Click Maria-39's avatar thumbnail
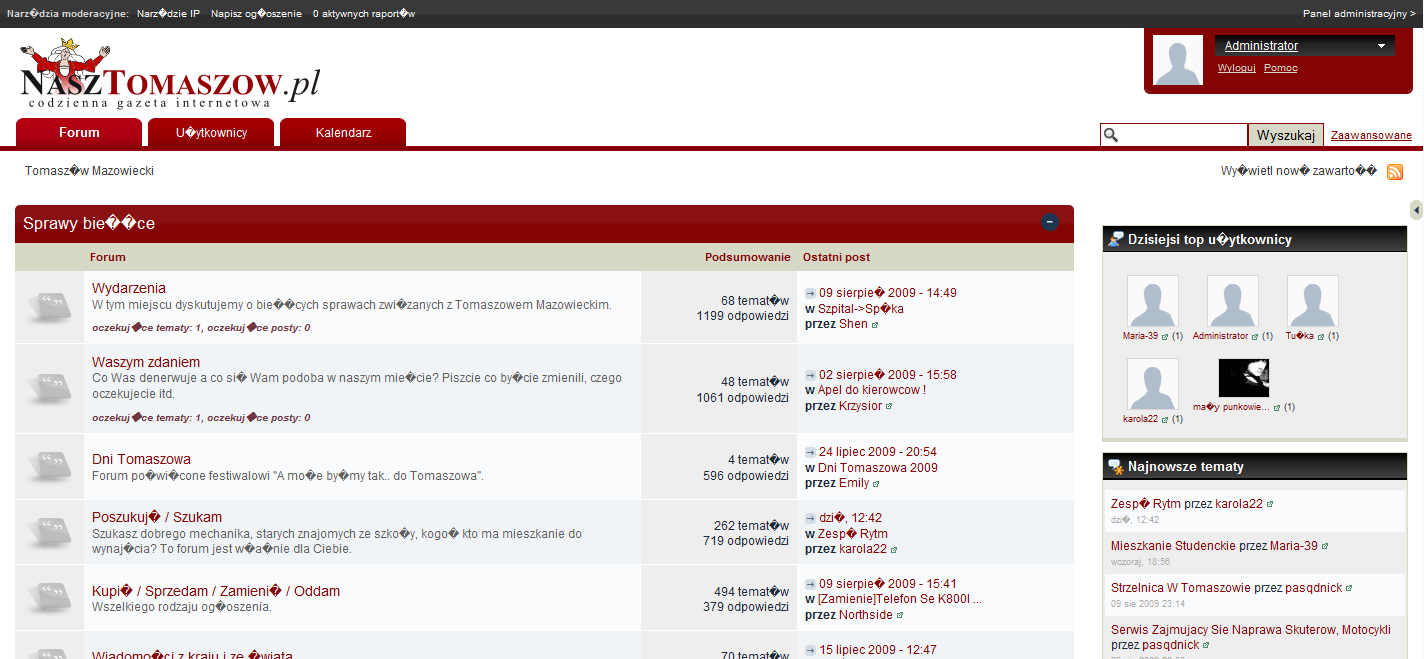 pyautogui.click(x=1152, y=301)
